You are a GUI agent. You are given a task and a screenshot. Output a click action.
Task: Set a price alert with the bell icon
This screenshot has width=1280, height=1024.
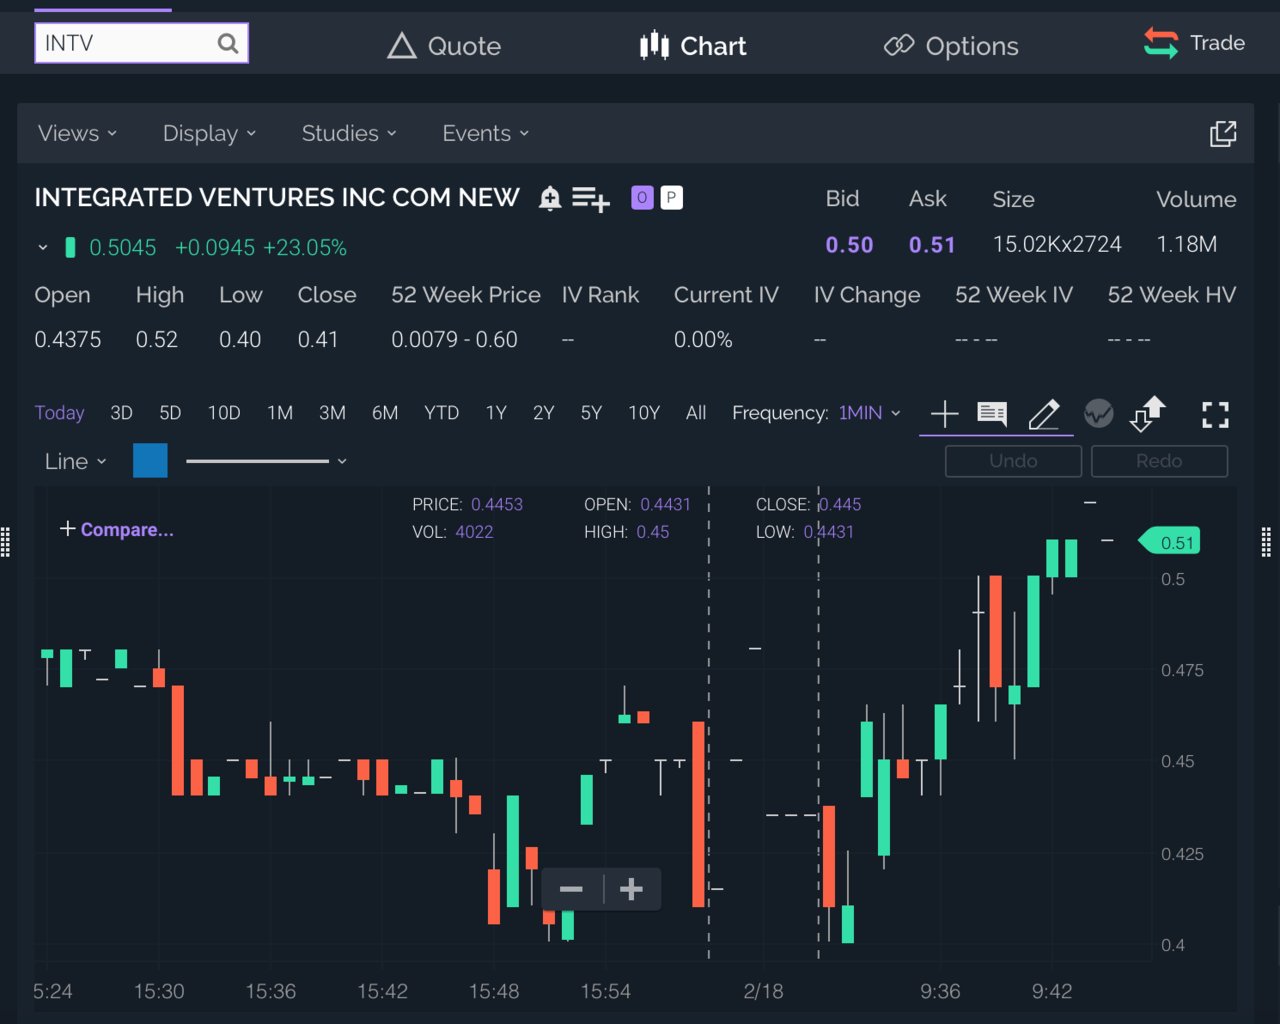point(550,198)
